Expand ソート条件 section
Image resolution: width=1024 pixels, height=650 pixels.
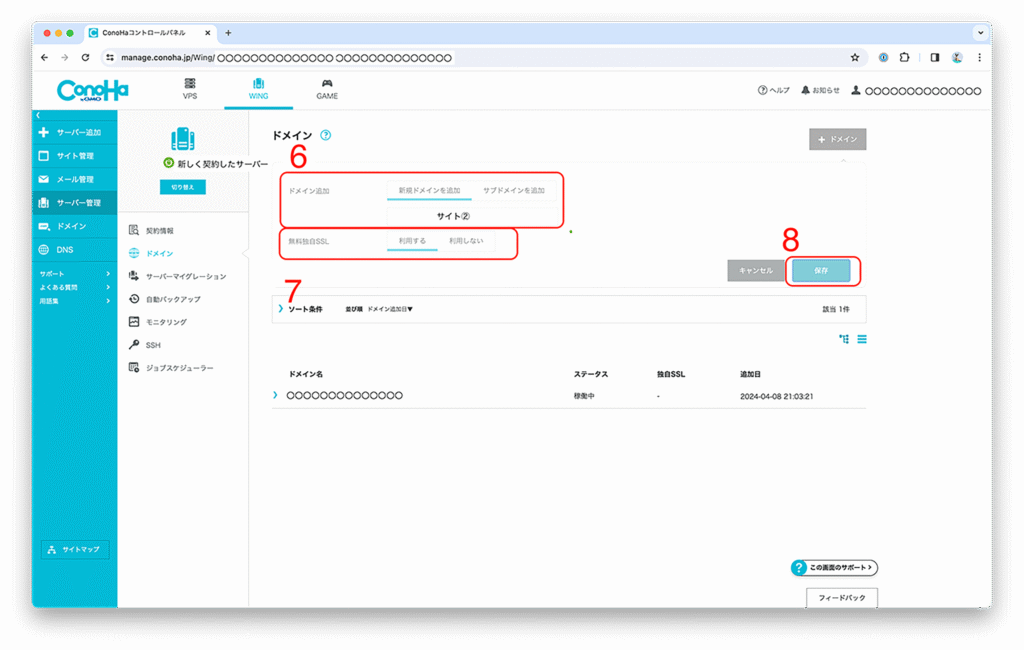click(300, 309)
